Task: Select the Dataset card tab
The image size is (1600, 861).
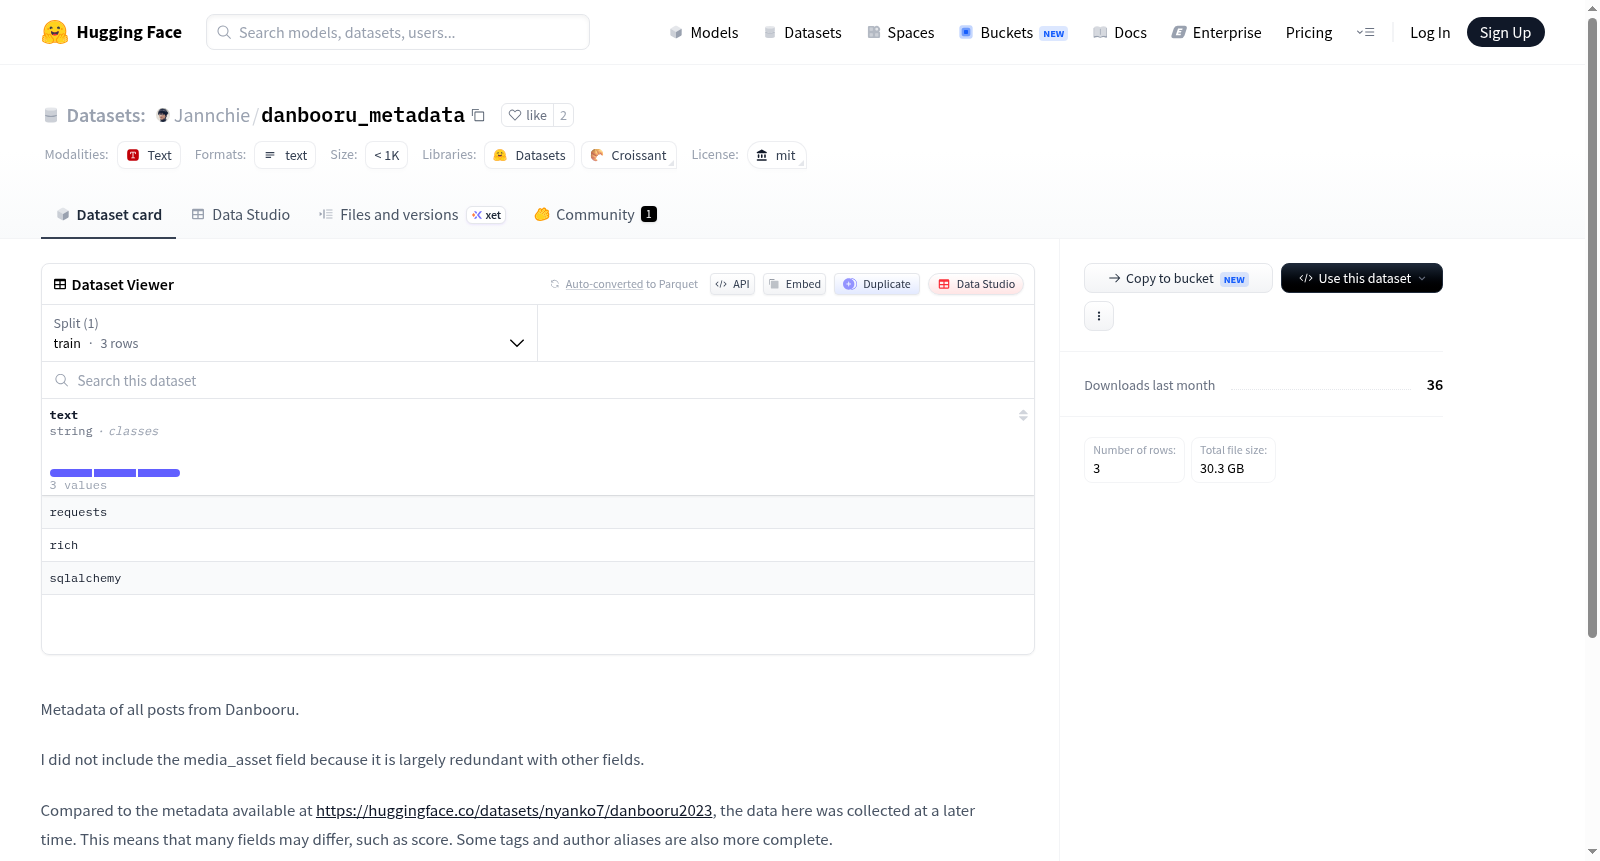Action: point(109,214)
